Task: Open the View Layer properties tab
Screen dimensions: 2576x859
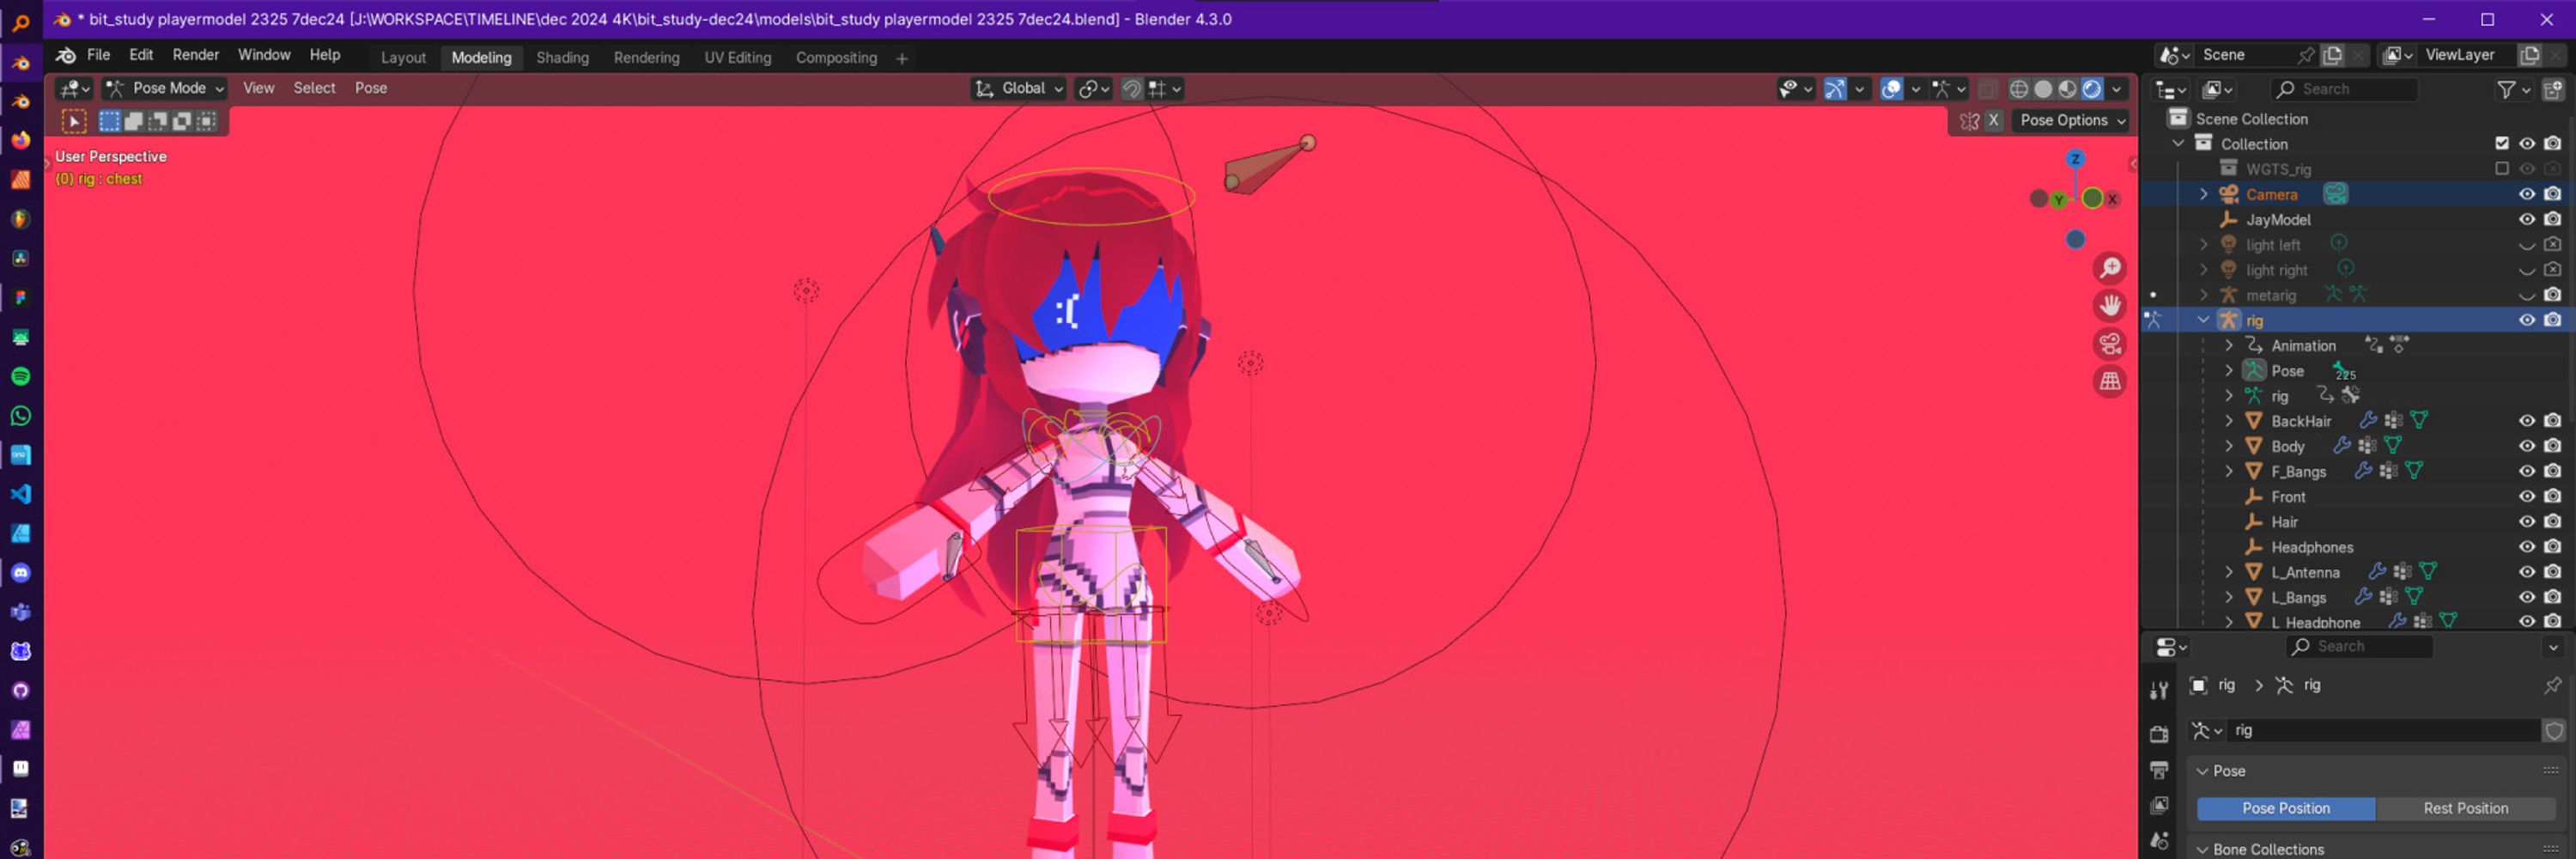Action: 2159,805
